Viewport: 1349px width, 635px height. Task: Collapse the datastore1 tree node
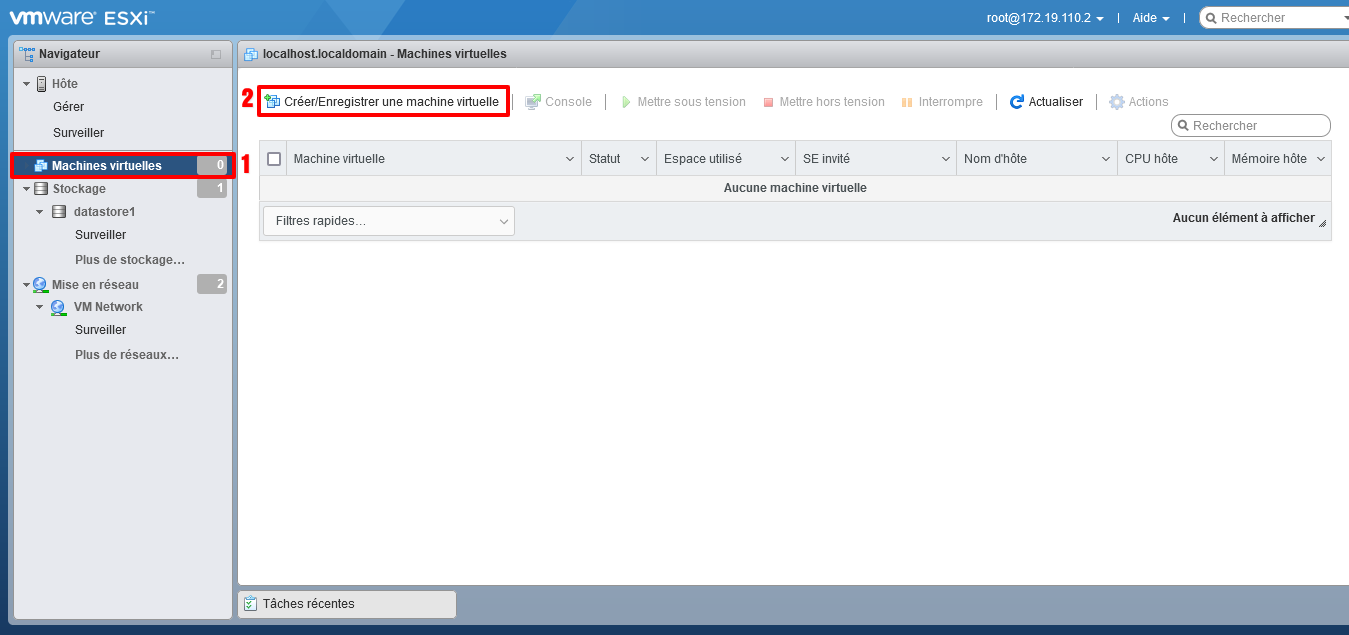click(x=40, y=212)
